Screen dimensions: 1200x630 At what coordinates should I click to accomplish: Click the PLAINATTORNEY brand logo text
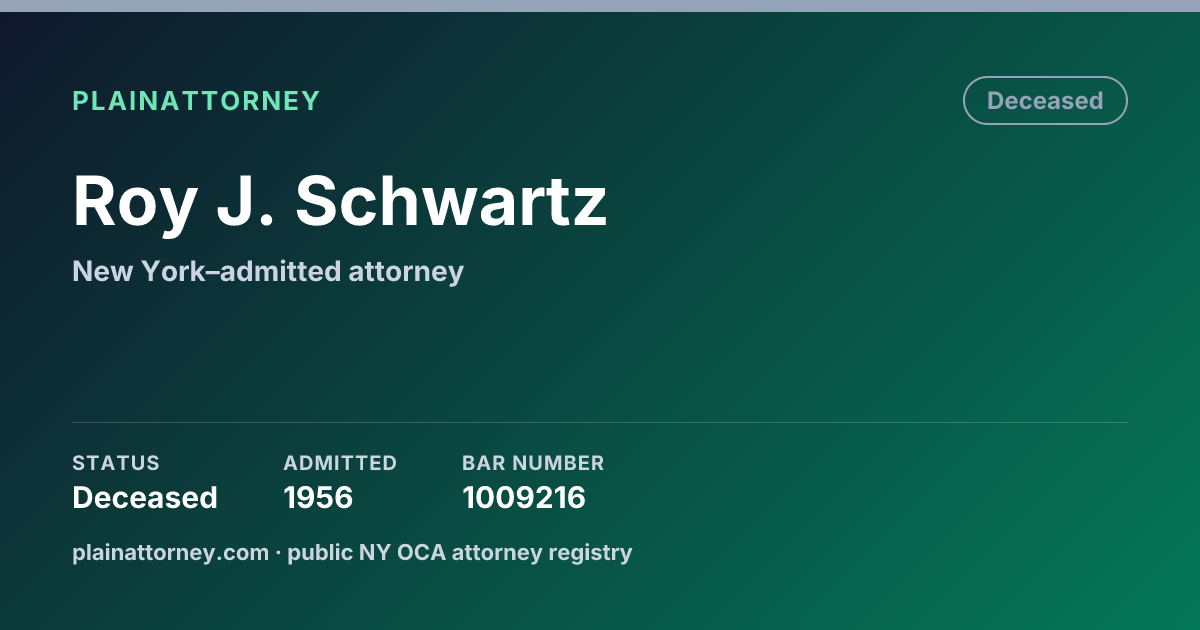tap(196, 101)
